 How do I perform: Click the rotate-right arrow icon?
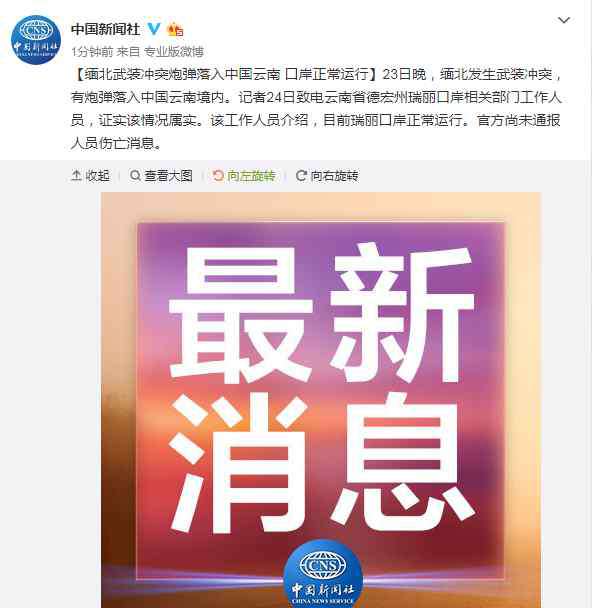point(301,176)
